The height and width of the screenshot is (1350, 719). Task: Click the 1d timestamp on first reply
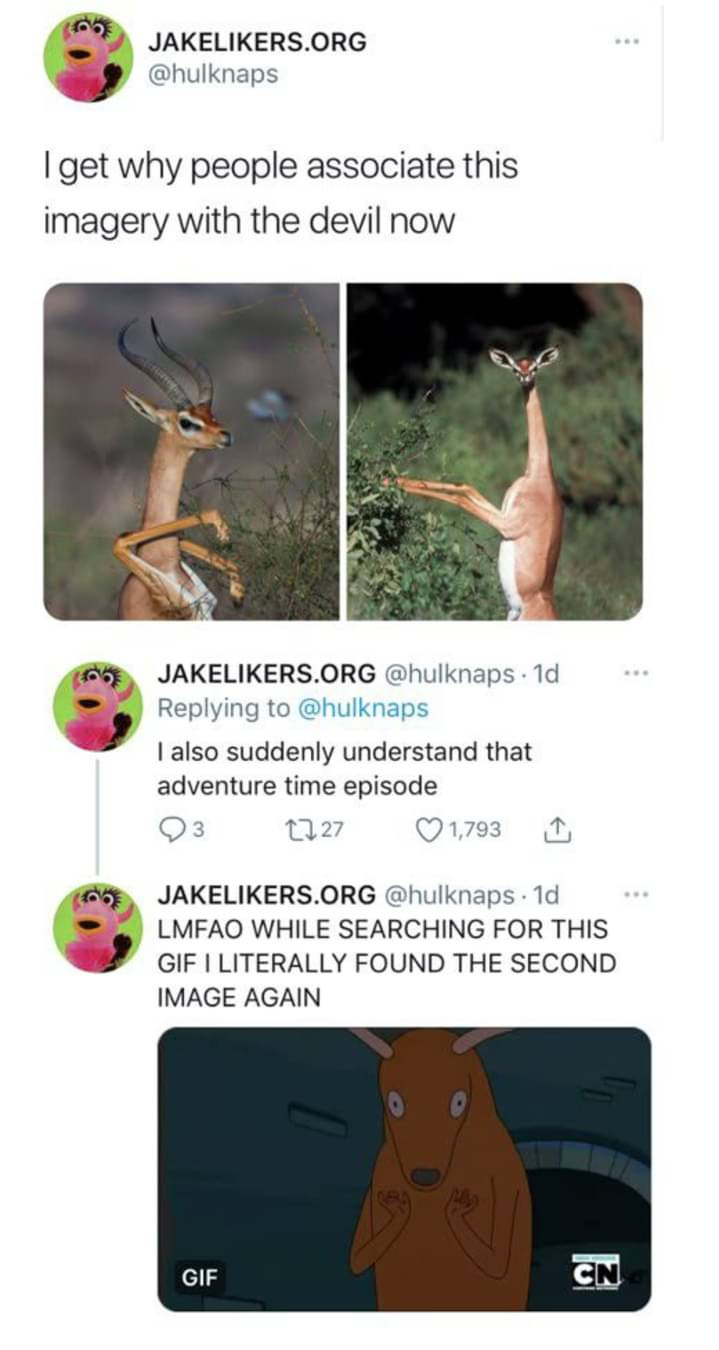(547, 674)
